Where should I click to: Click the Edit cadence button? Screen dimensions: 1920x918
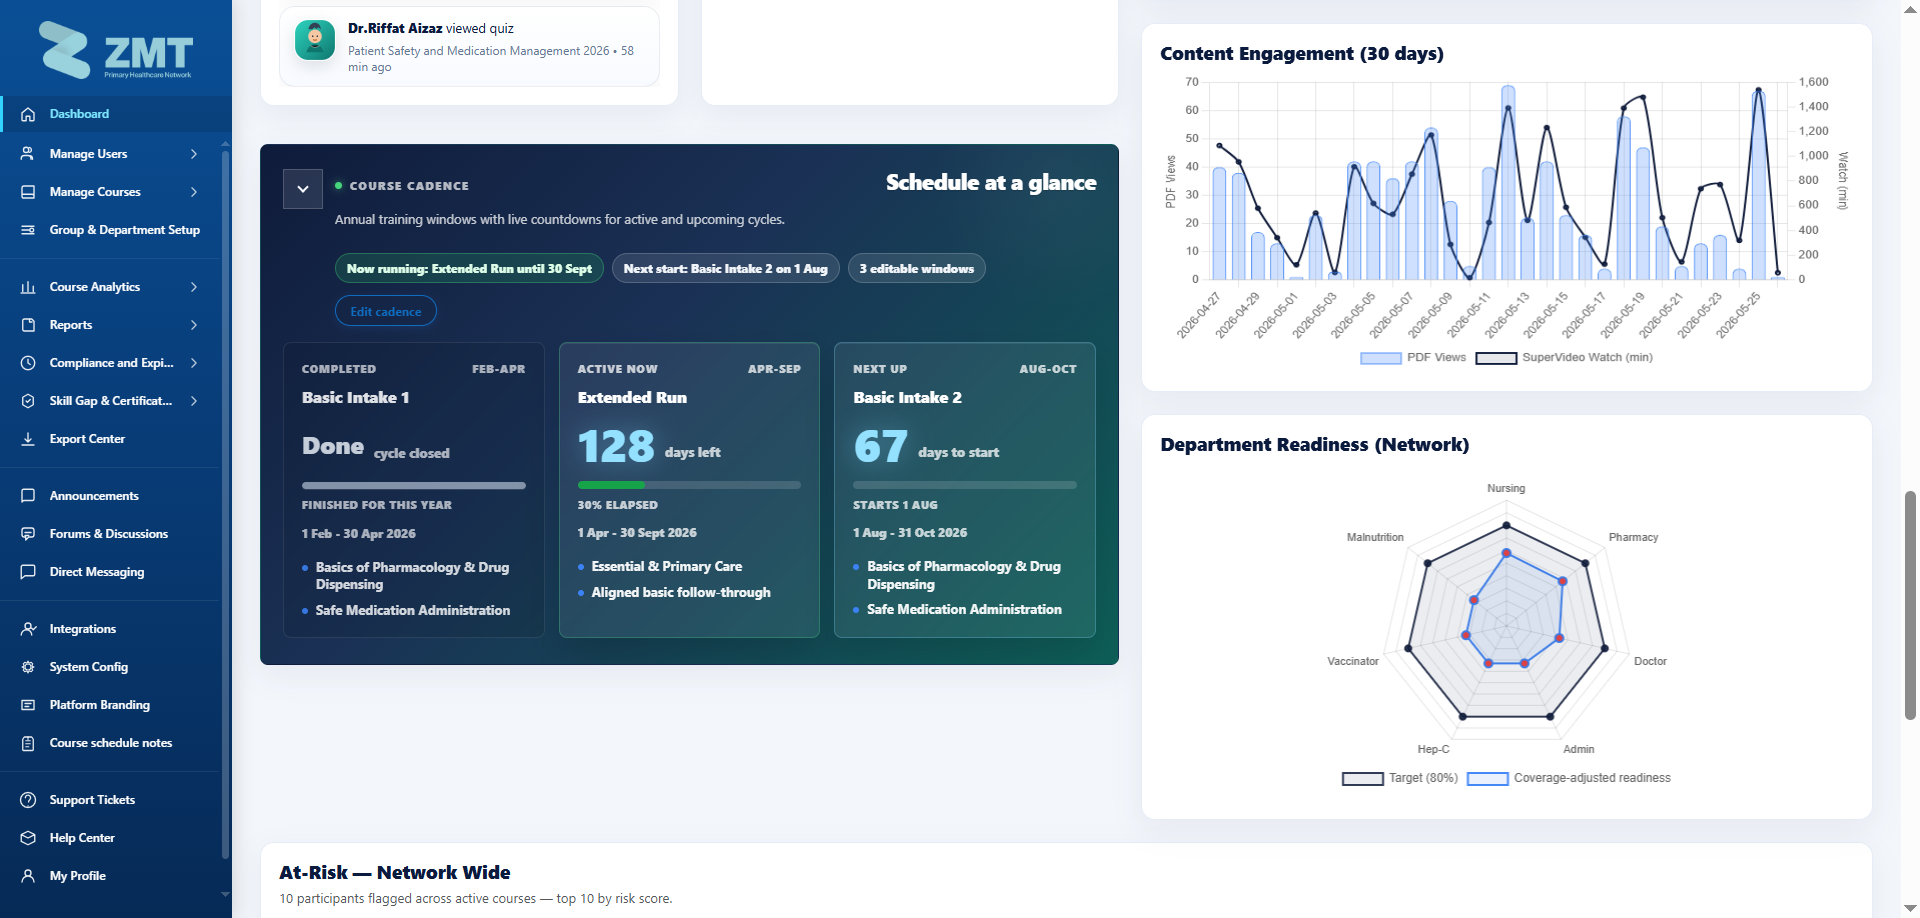click(386, 311)
